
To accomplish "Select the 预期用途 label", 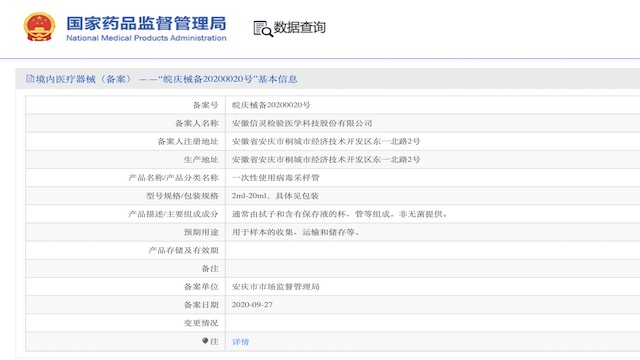I will 201,232.
